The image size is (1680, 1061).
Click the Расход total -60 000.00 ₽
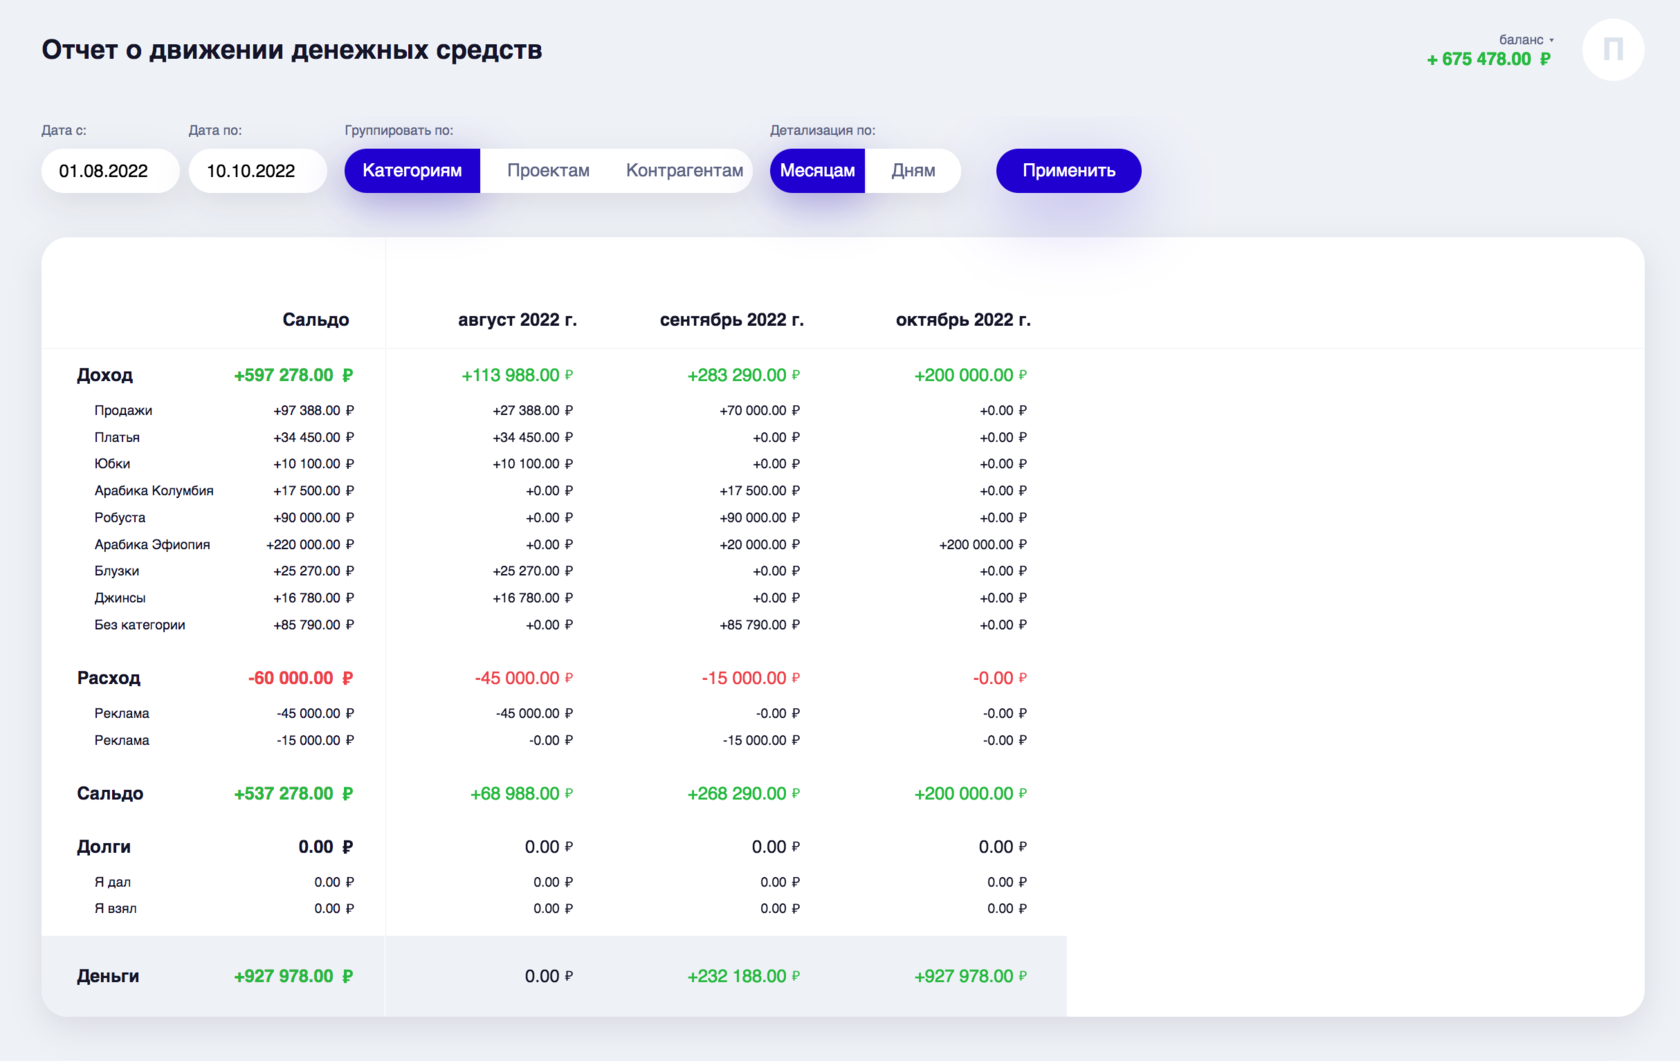301,678
